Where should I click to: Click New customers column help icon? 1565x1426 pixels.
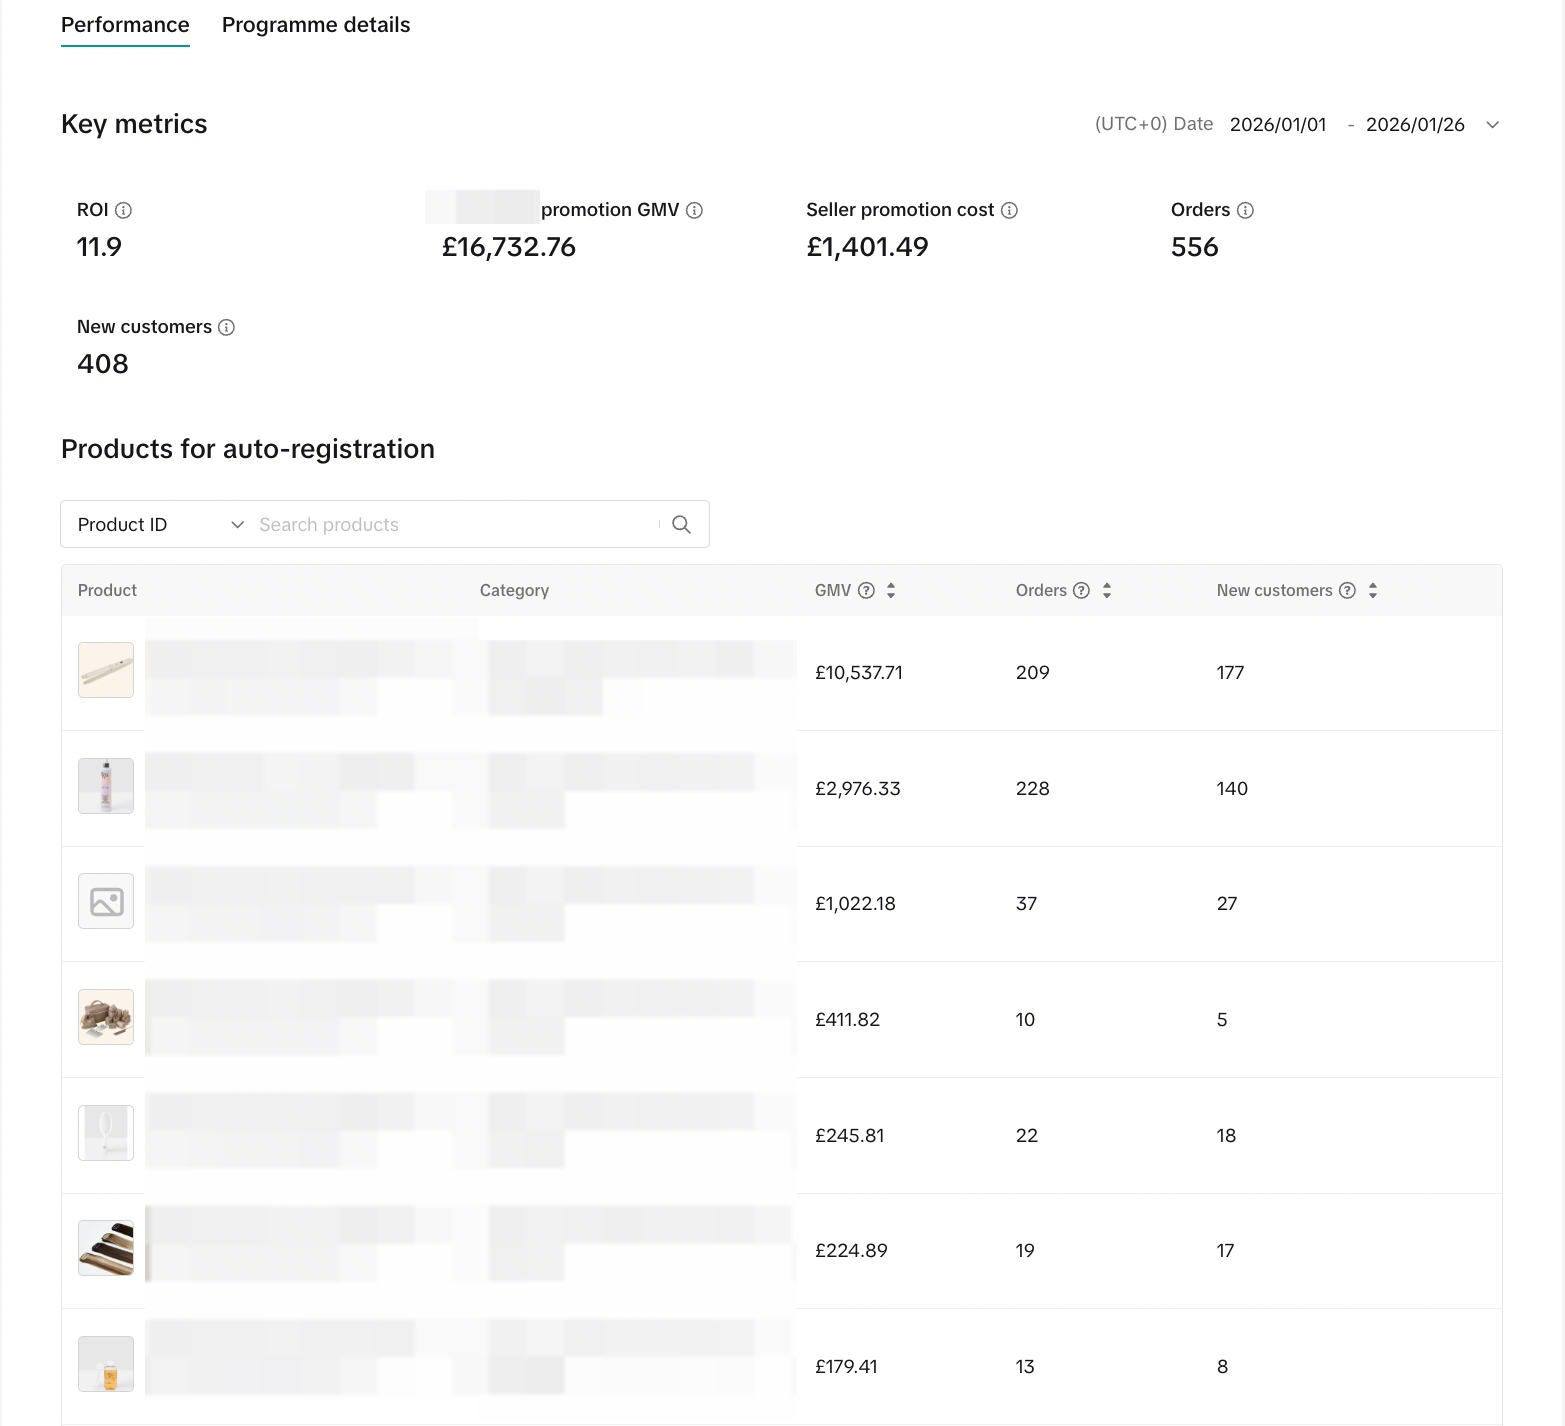point(1348,590)
